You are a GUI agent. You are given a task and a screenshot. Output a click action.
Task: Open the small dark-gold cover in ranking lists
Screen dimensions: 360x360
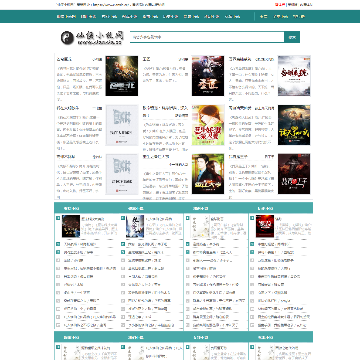(x=71, y=226)
